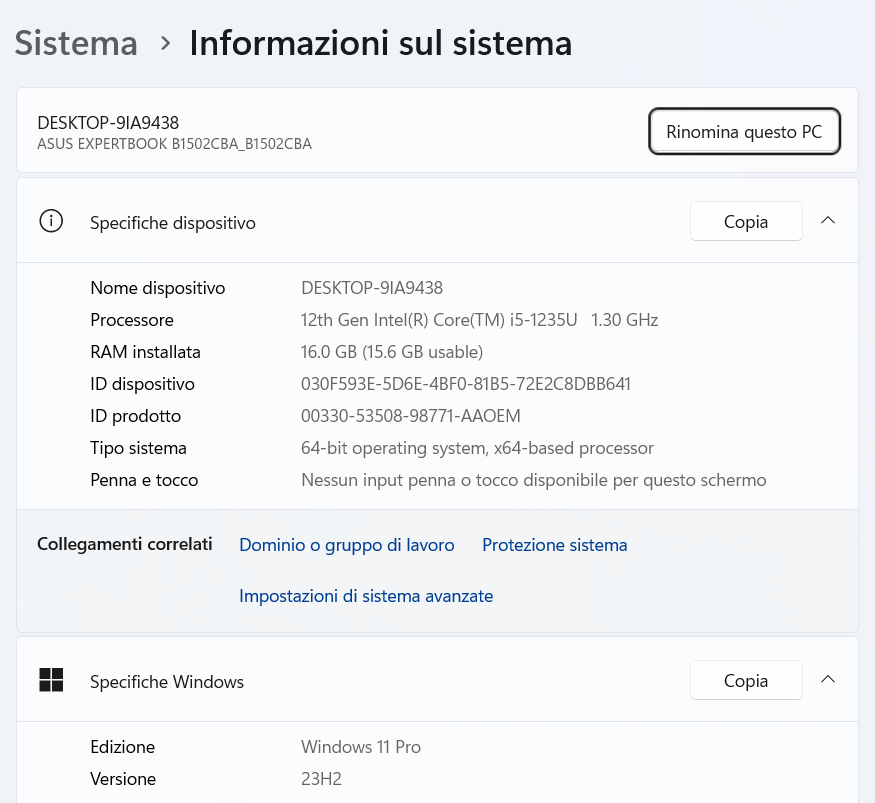
Task: Select Nessun input penna o tocco text
Action: coord(533,480)
